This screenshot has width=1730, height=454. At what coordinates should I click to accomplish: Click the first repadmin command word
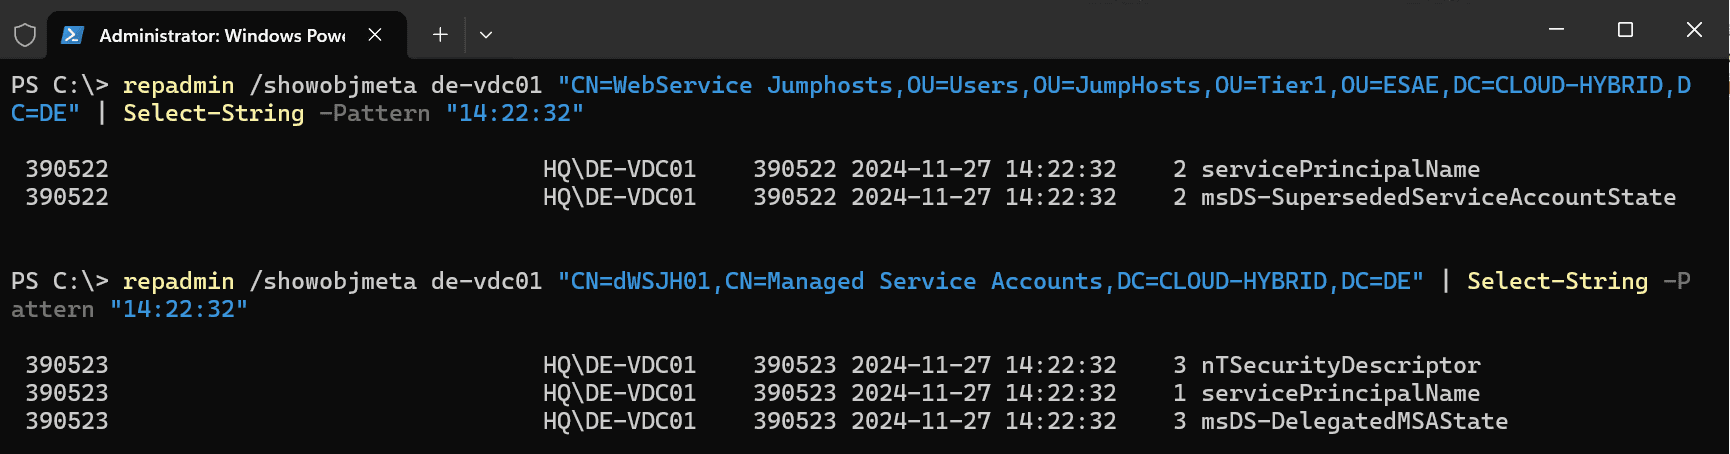178,86
